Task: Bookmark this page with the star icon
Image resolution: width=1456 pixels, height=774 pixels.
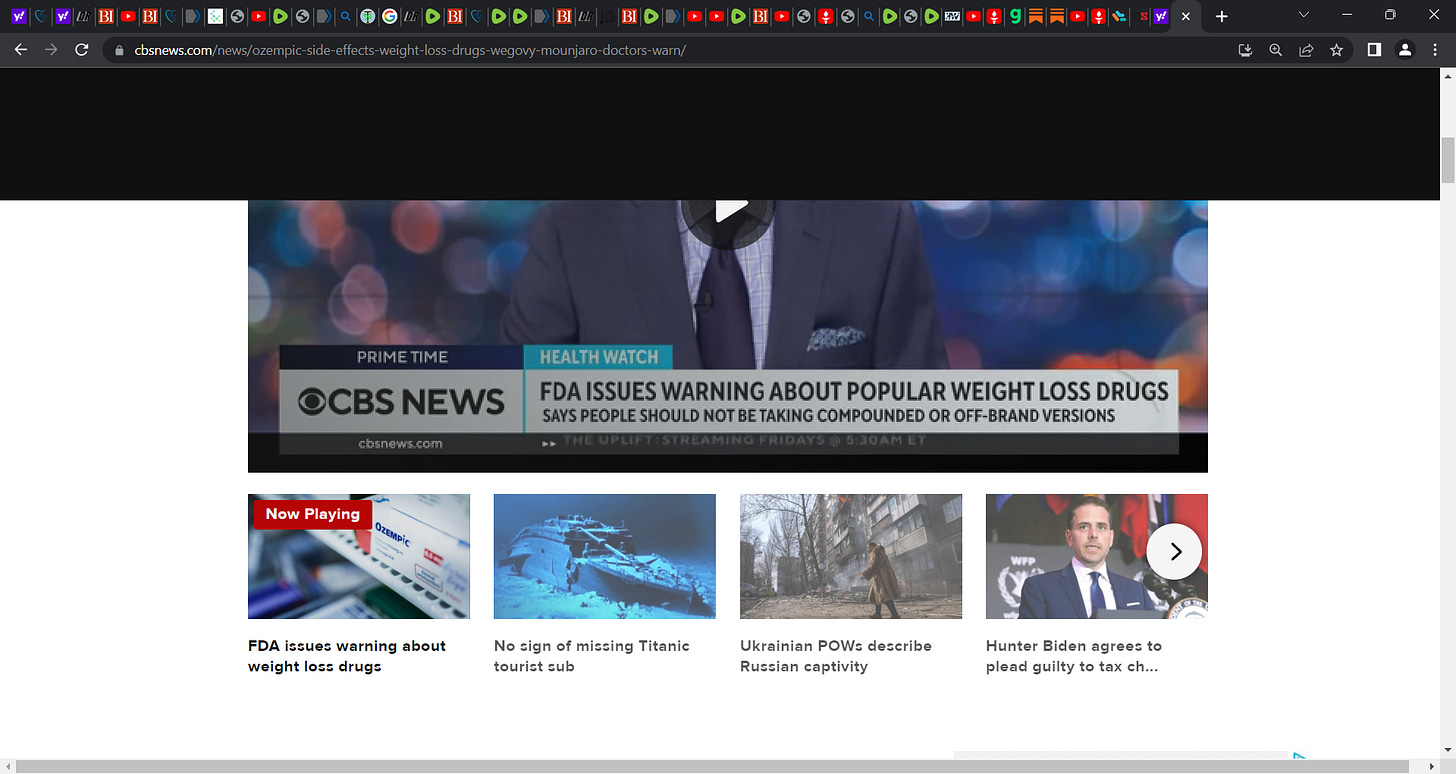Action: 1336,50
